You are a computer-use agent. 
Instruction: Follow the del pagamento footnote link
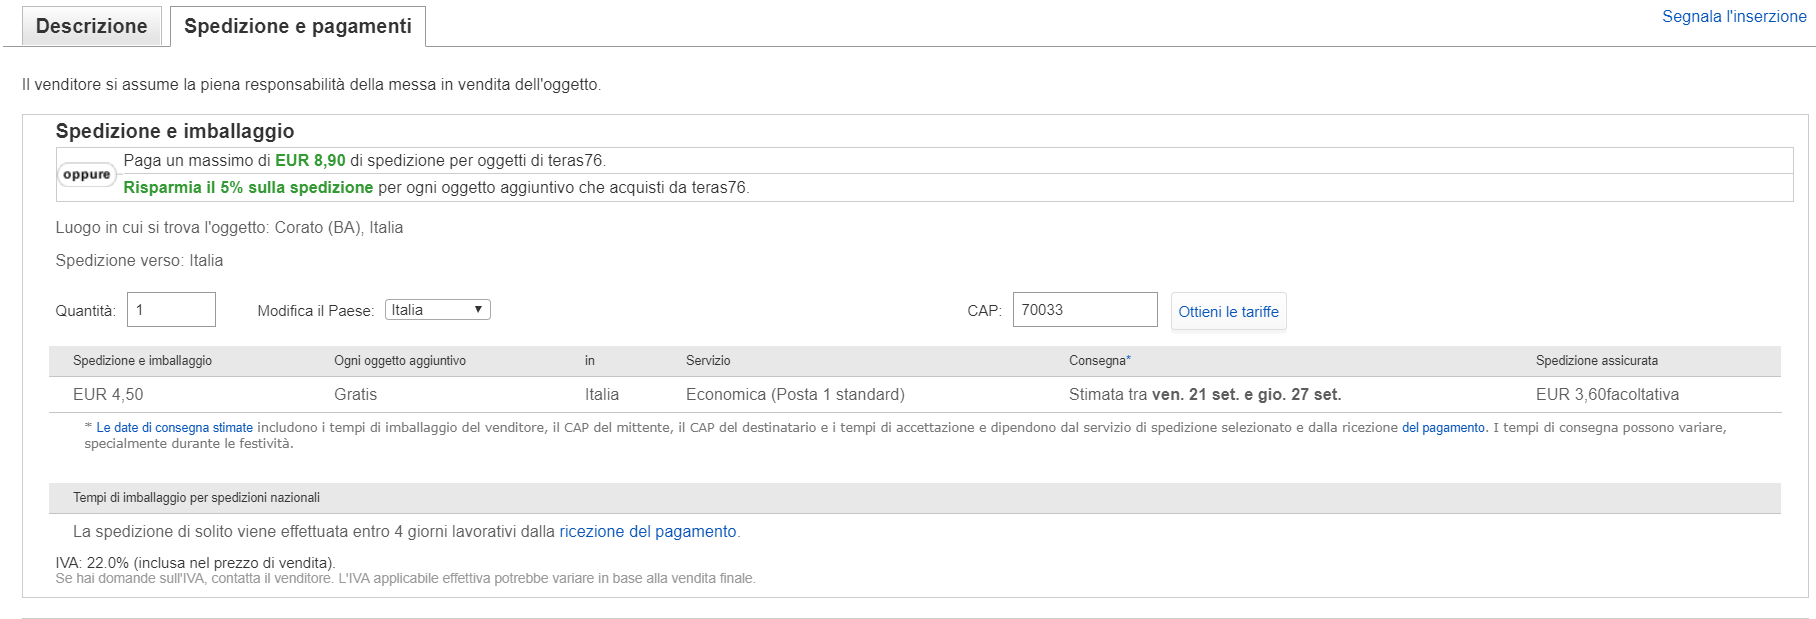click(x=1443, y=428)
